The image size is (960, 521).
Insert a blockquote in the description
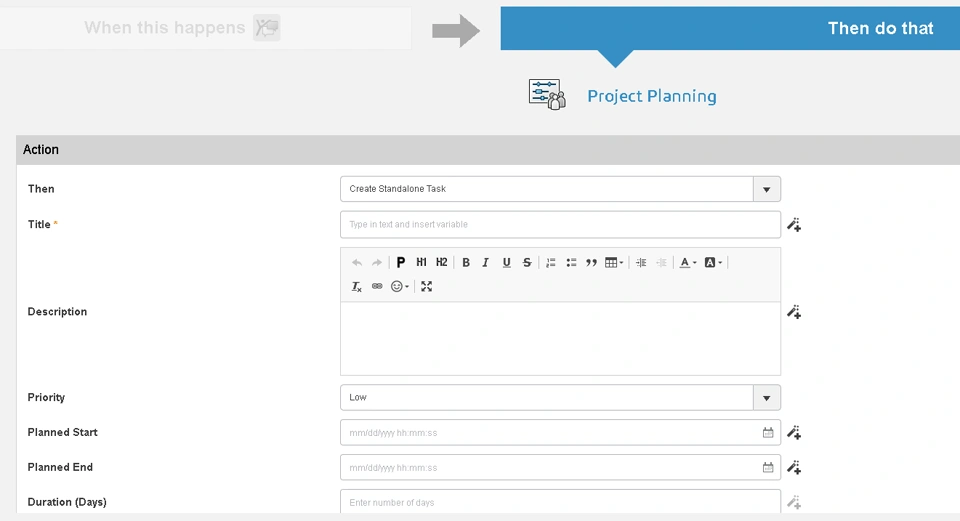[x=591, y=263]
